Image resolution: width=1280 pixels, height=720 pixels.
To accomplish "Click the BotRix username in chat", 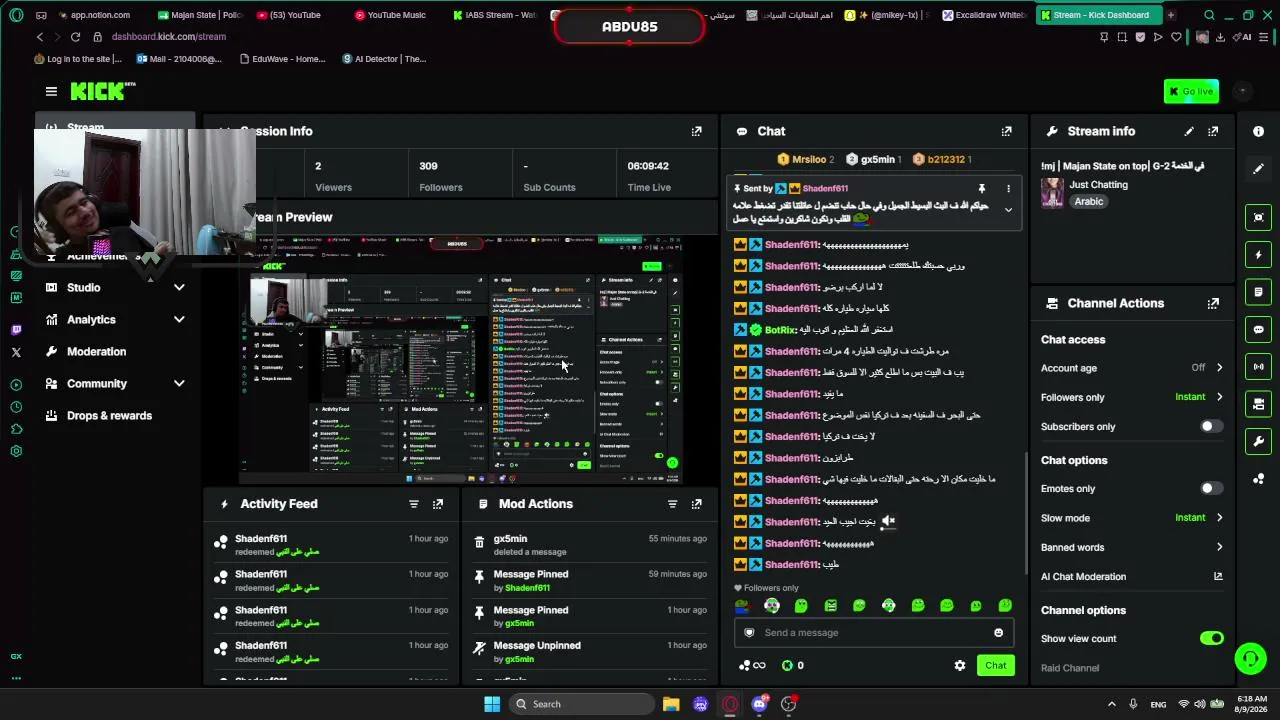I will pyautogui.click(x=780, y=330).
